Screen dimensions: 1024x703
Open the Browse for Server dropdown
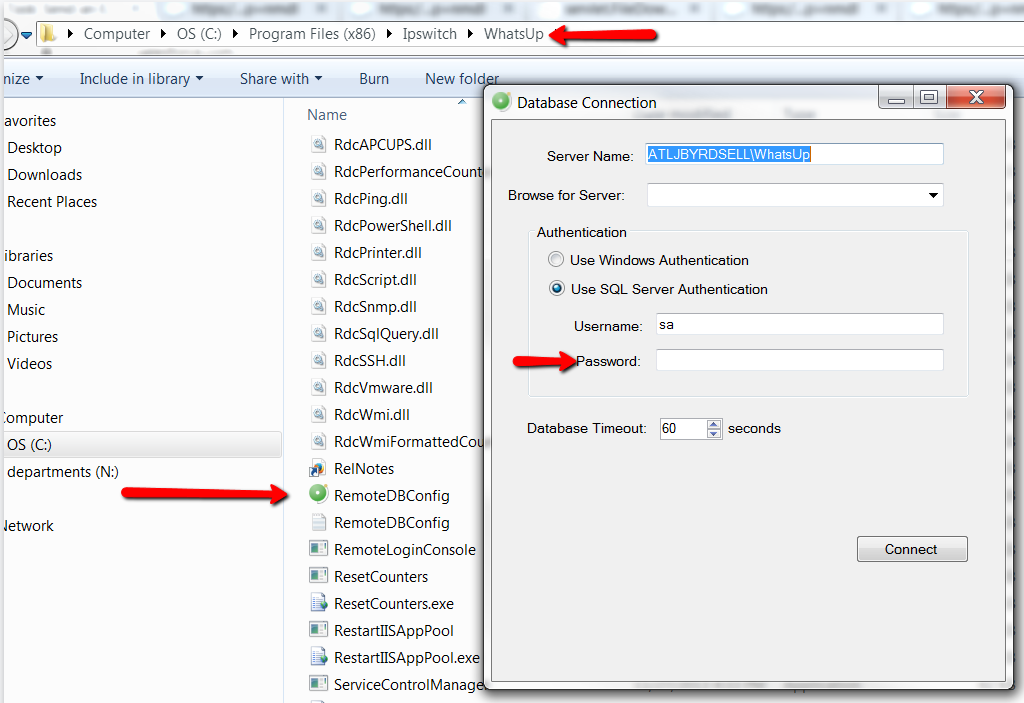click(933, 195)
